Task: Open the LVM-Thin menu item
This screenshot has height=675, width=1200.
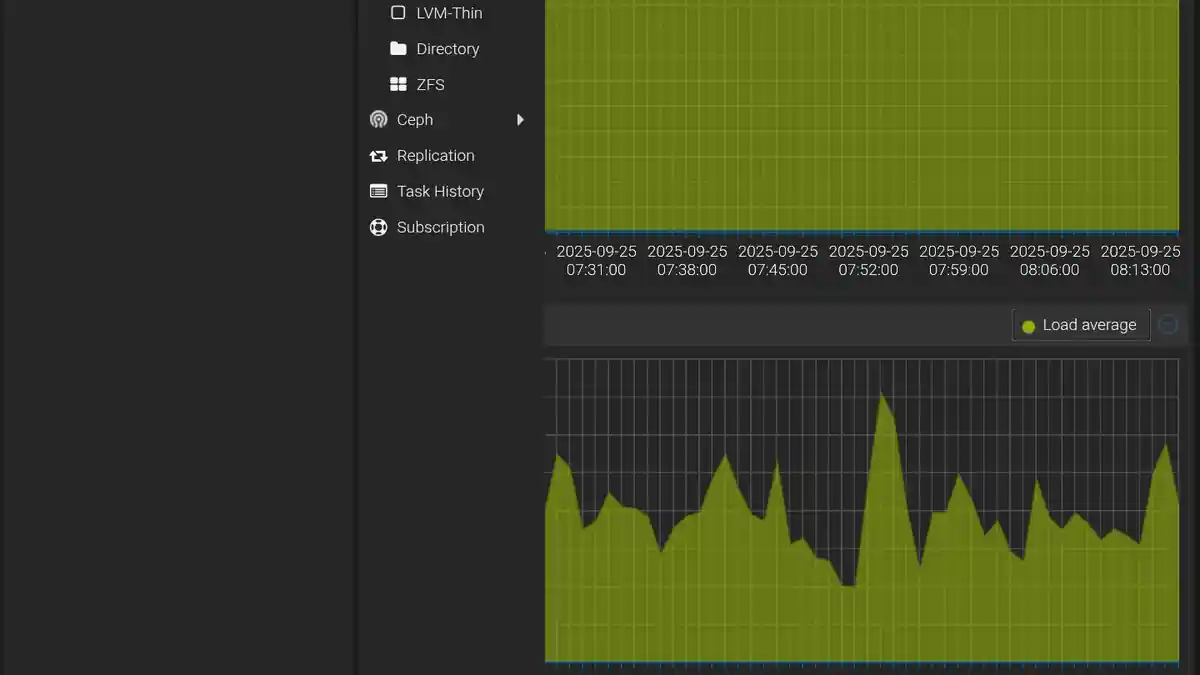Action: pos(449,13)
